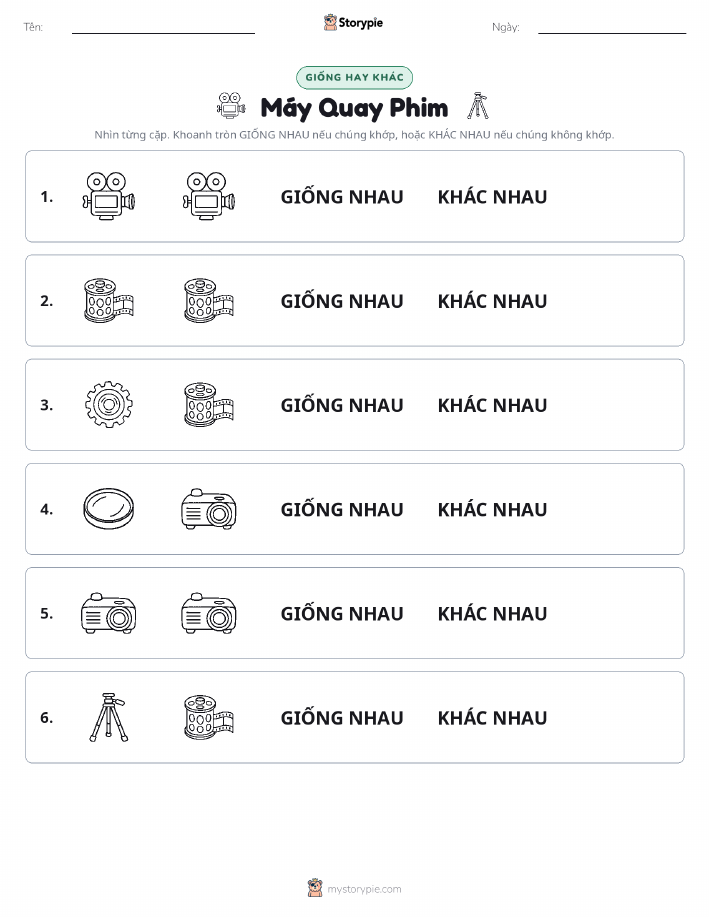The height and width of the screenshot is (917, 709).
Task: Click the Ngày date line field
Action: pos(612,27)
